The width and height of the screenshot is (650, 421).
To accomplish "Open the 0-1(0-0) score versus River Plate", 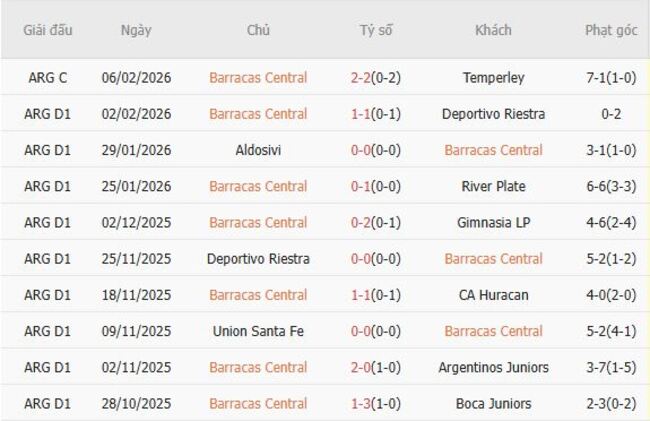I will pyautogui.click(x=376, y=186).
